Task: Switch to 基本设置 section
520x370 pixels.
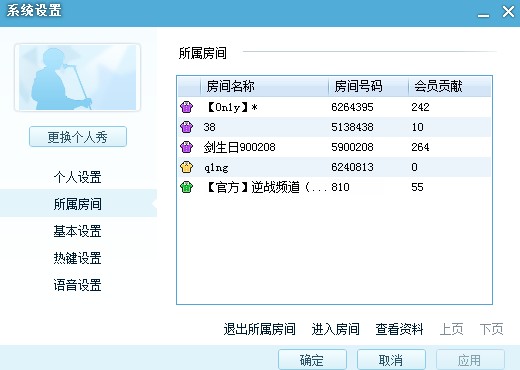Action: [x=77, y=231]
